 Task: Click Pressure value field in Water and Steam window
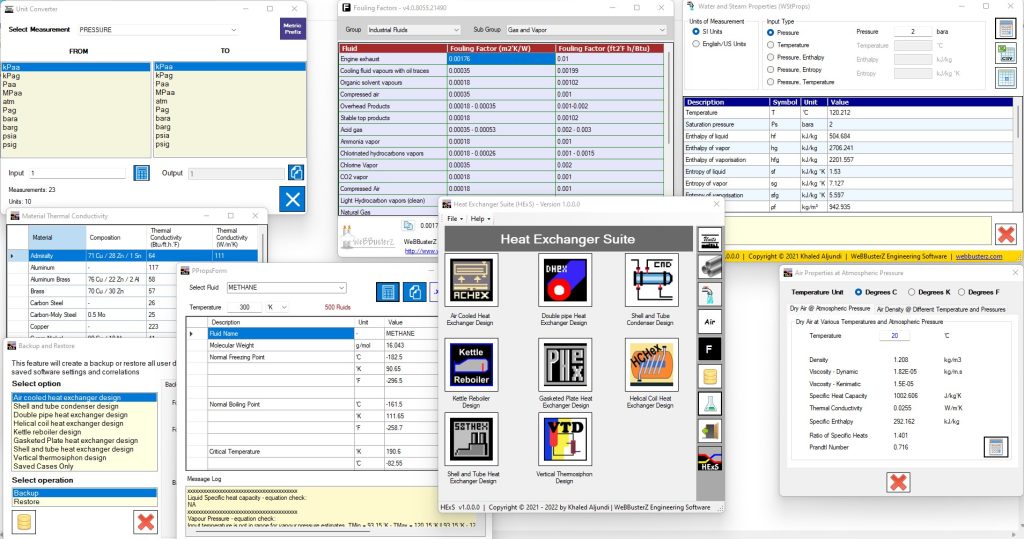[x=912, y=31]
